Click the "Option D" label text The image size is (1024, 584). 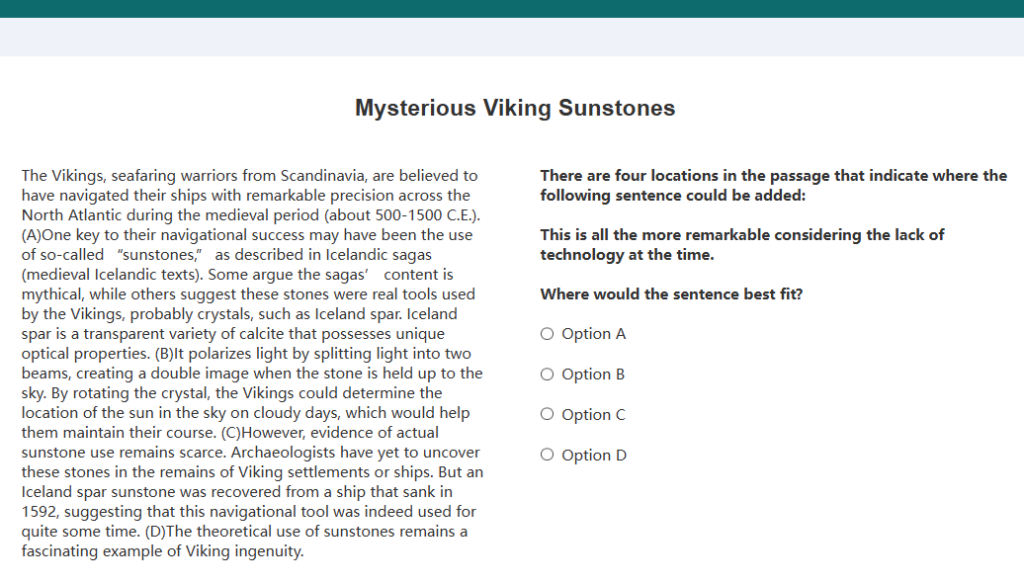click(x=594, y=455)
